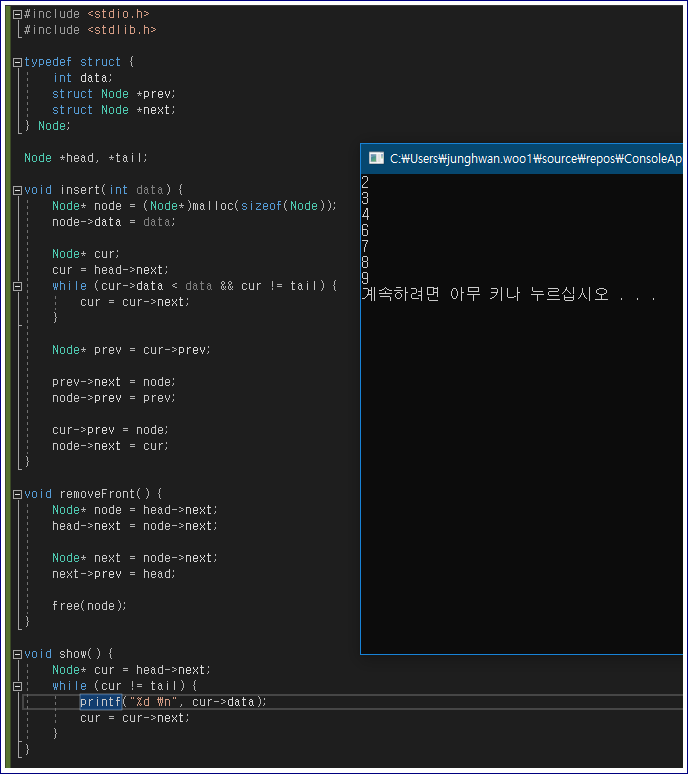Click 'head->next = node->next;' line
688x774 pixels.
135,526
